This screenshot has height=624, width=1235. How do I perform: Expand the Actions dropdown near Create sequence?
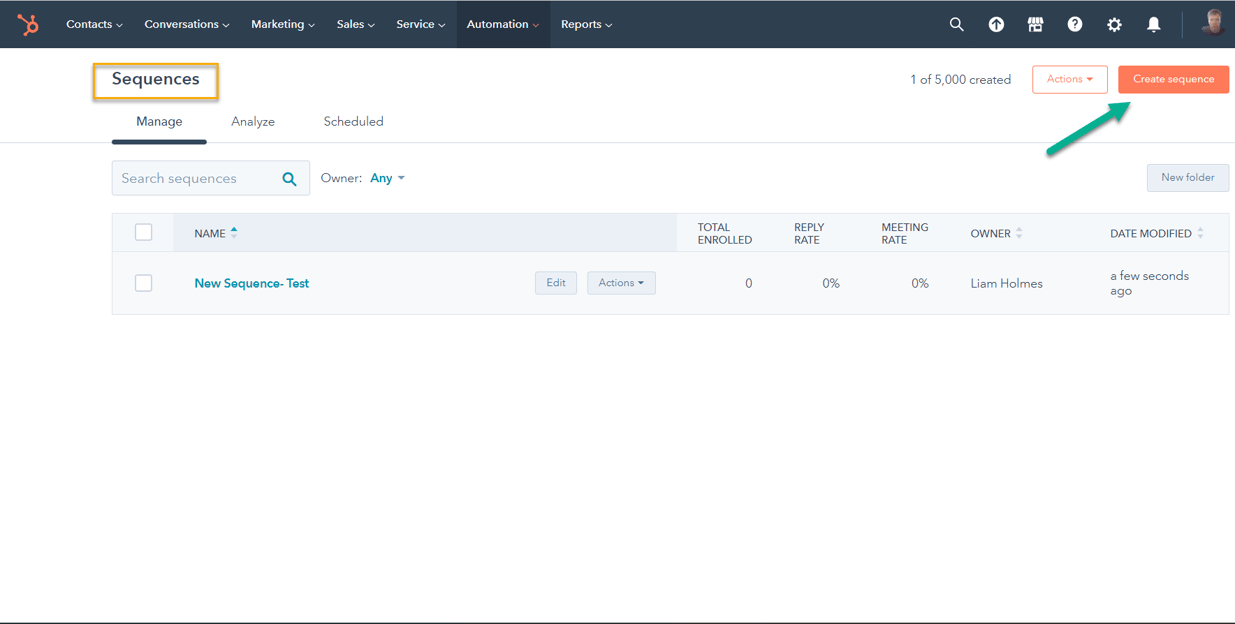1069,78
